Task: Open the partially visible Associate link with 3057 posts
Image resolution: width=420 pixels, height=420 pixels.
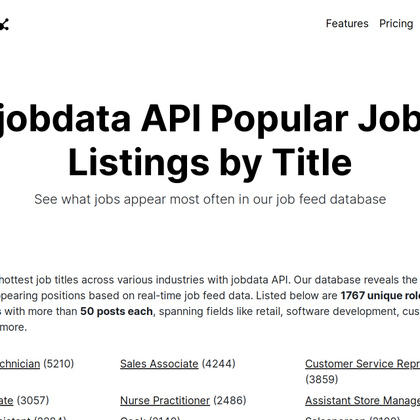Action: tap(7, 400)
